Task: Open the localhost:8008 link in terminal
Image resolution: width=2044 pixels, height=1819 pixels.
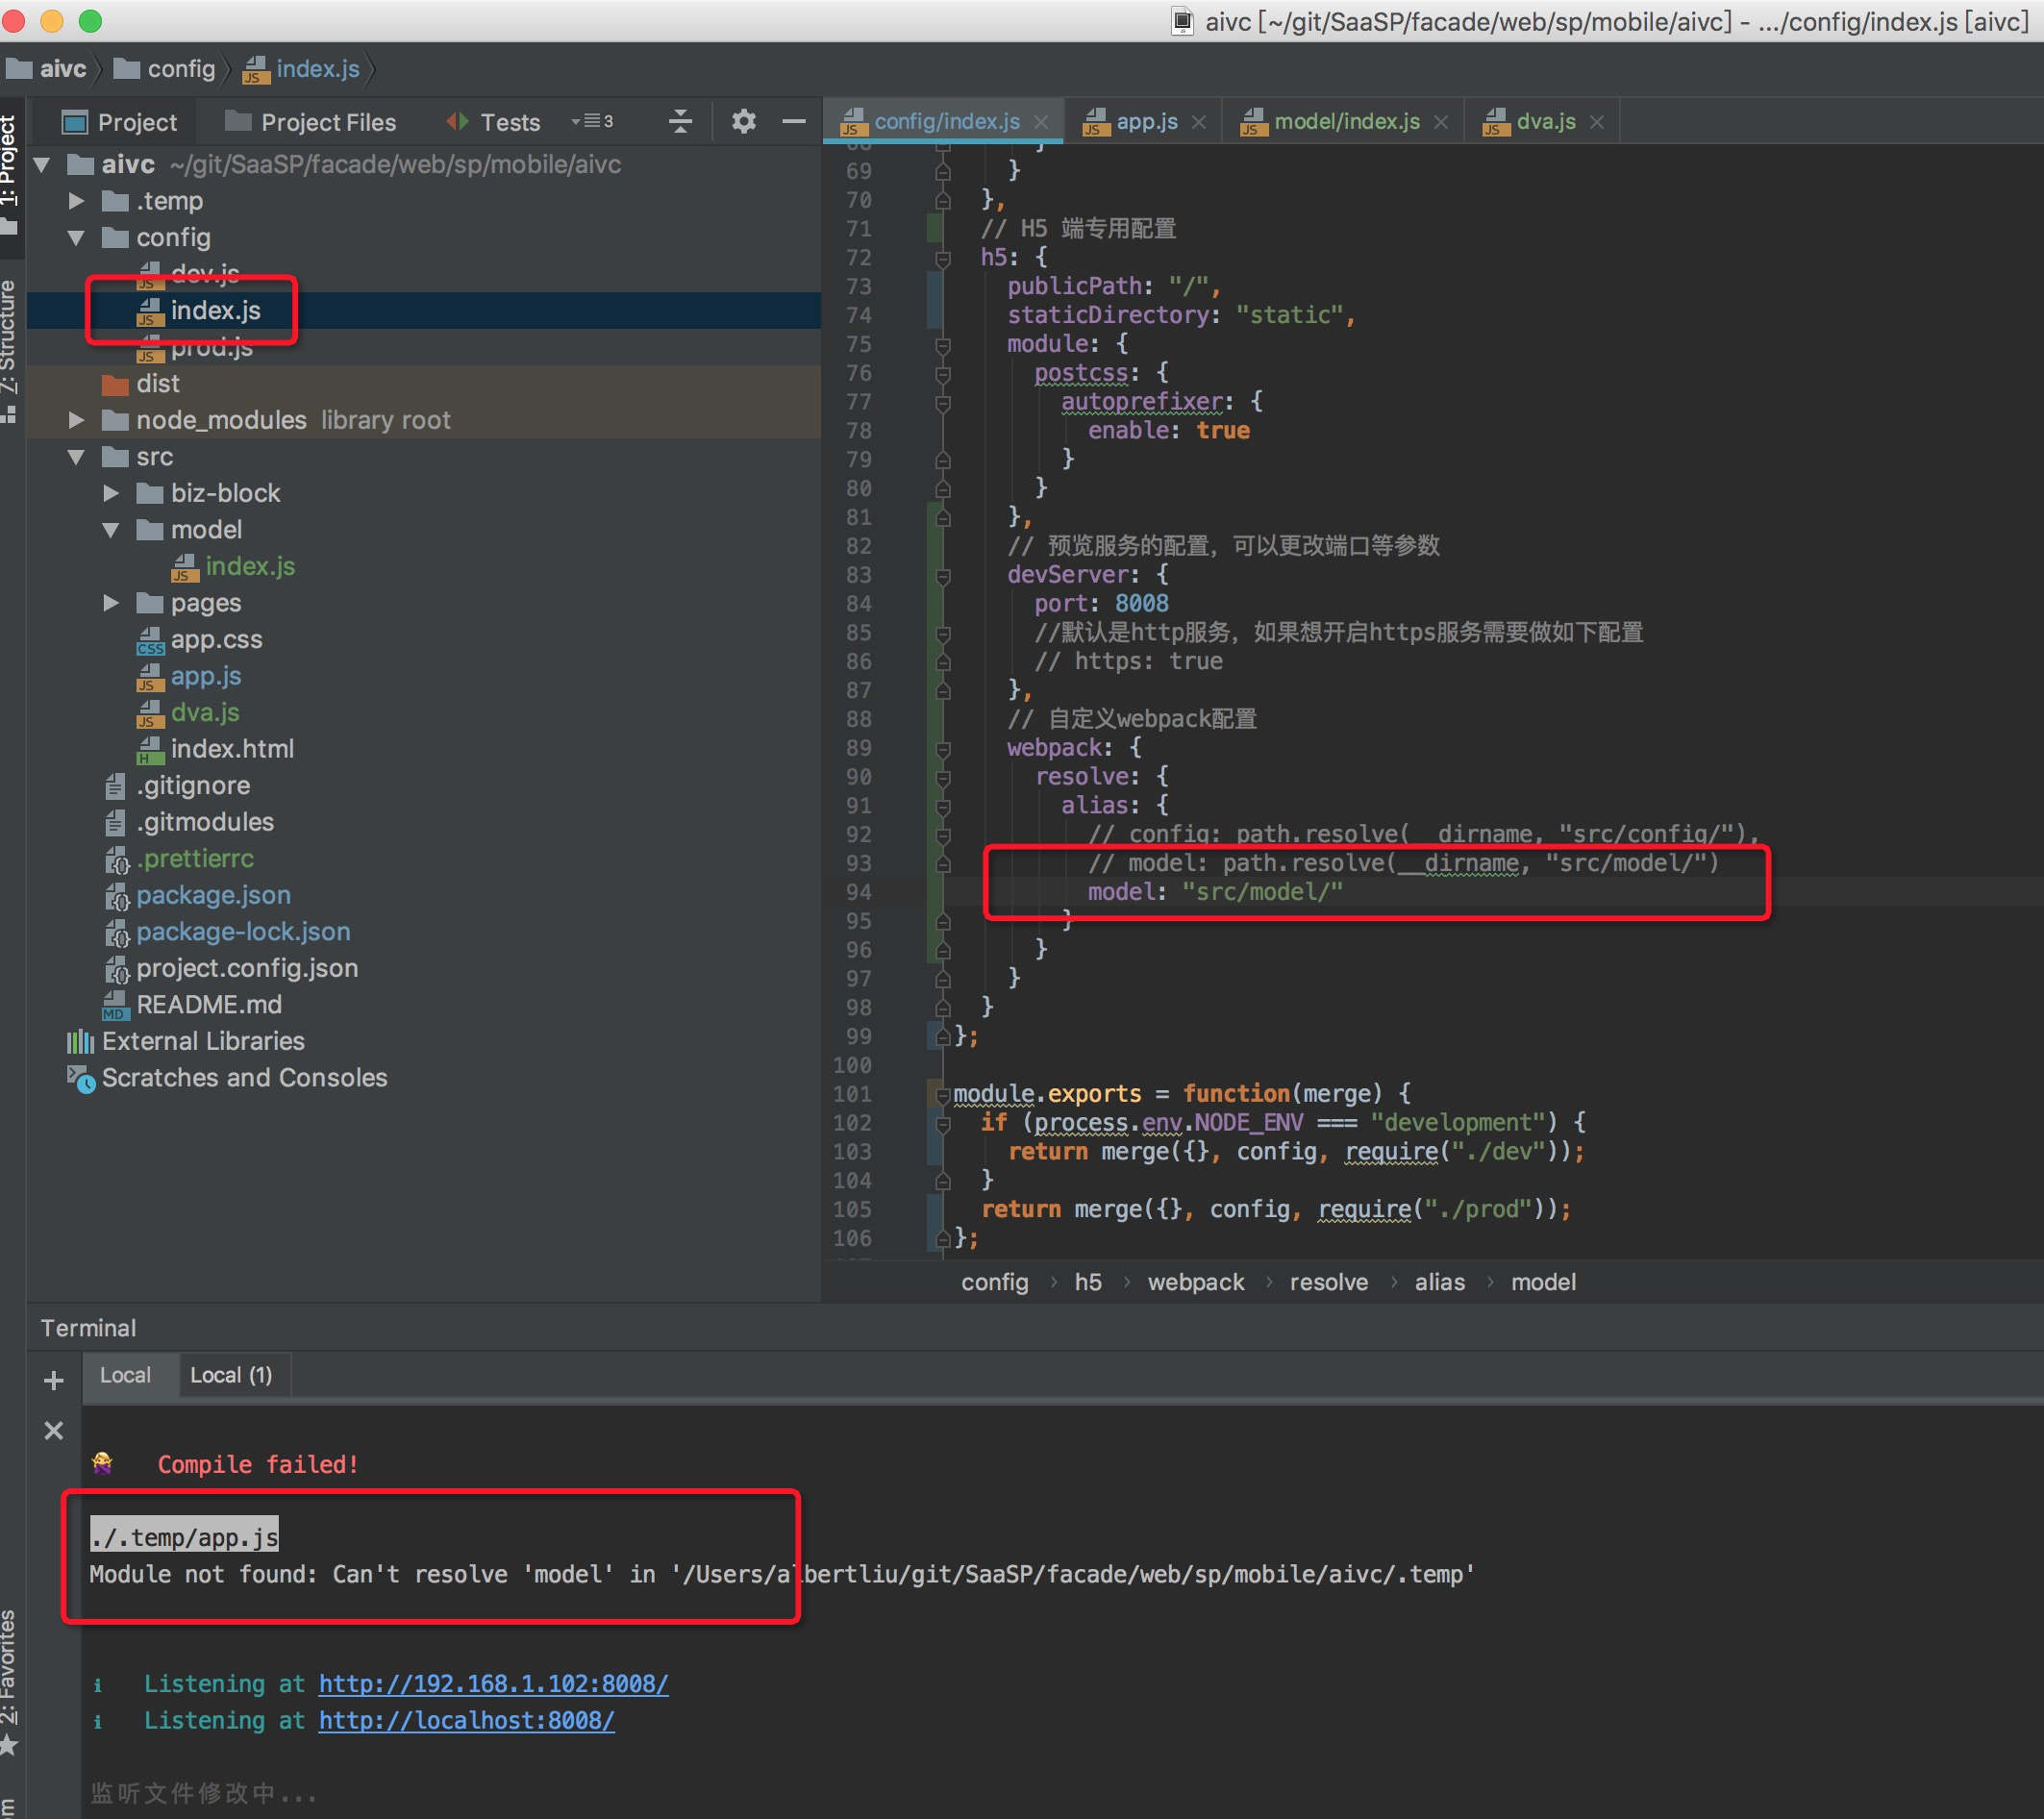Action: 466,1720
